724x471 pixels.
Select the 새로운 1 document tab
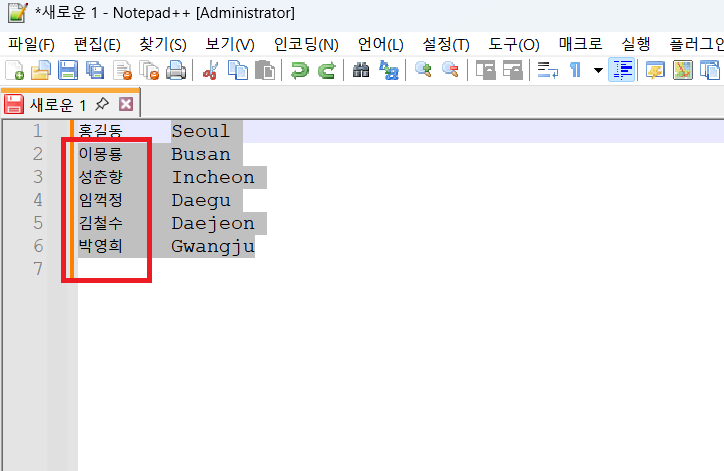pyautogui.click(x=58, y=105)
